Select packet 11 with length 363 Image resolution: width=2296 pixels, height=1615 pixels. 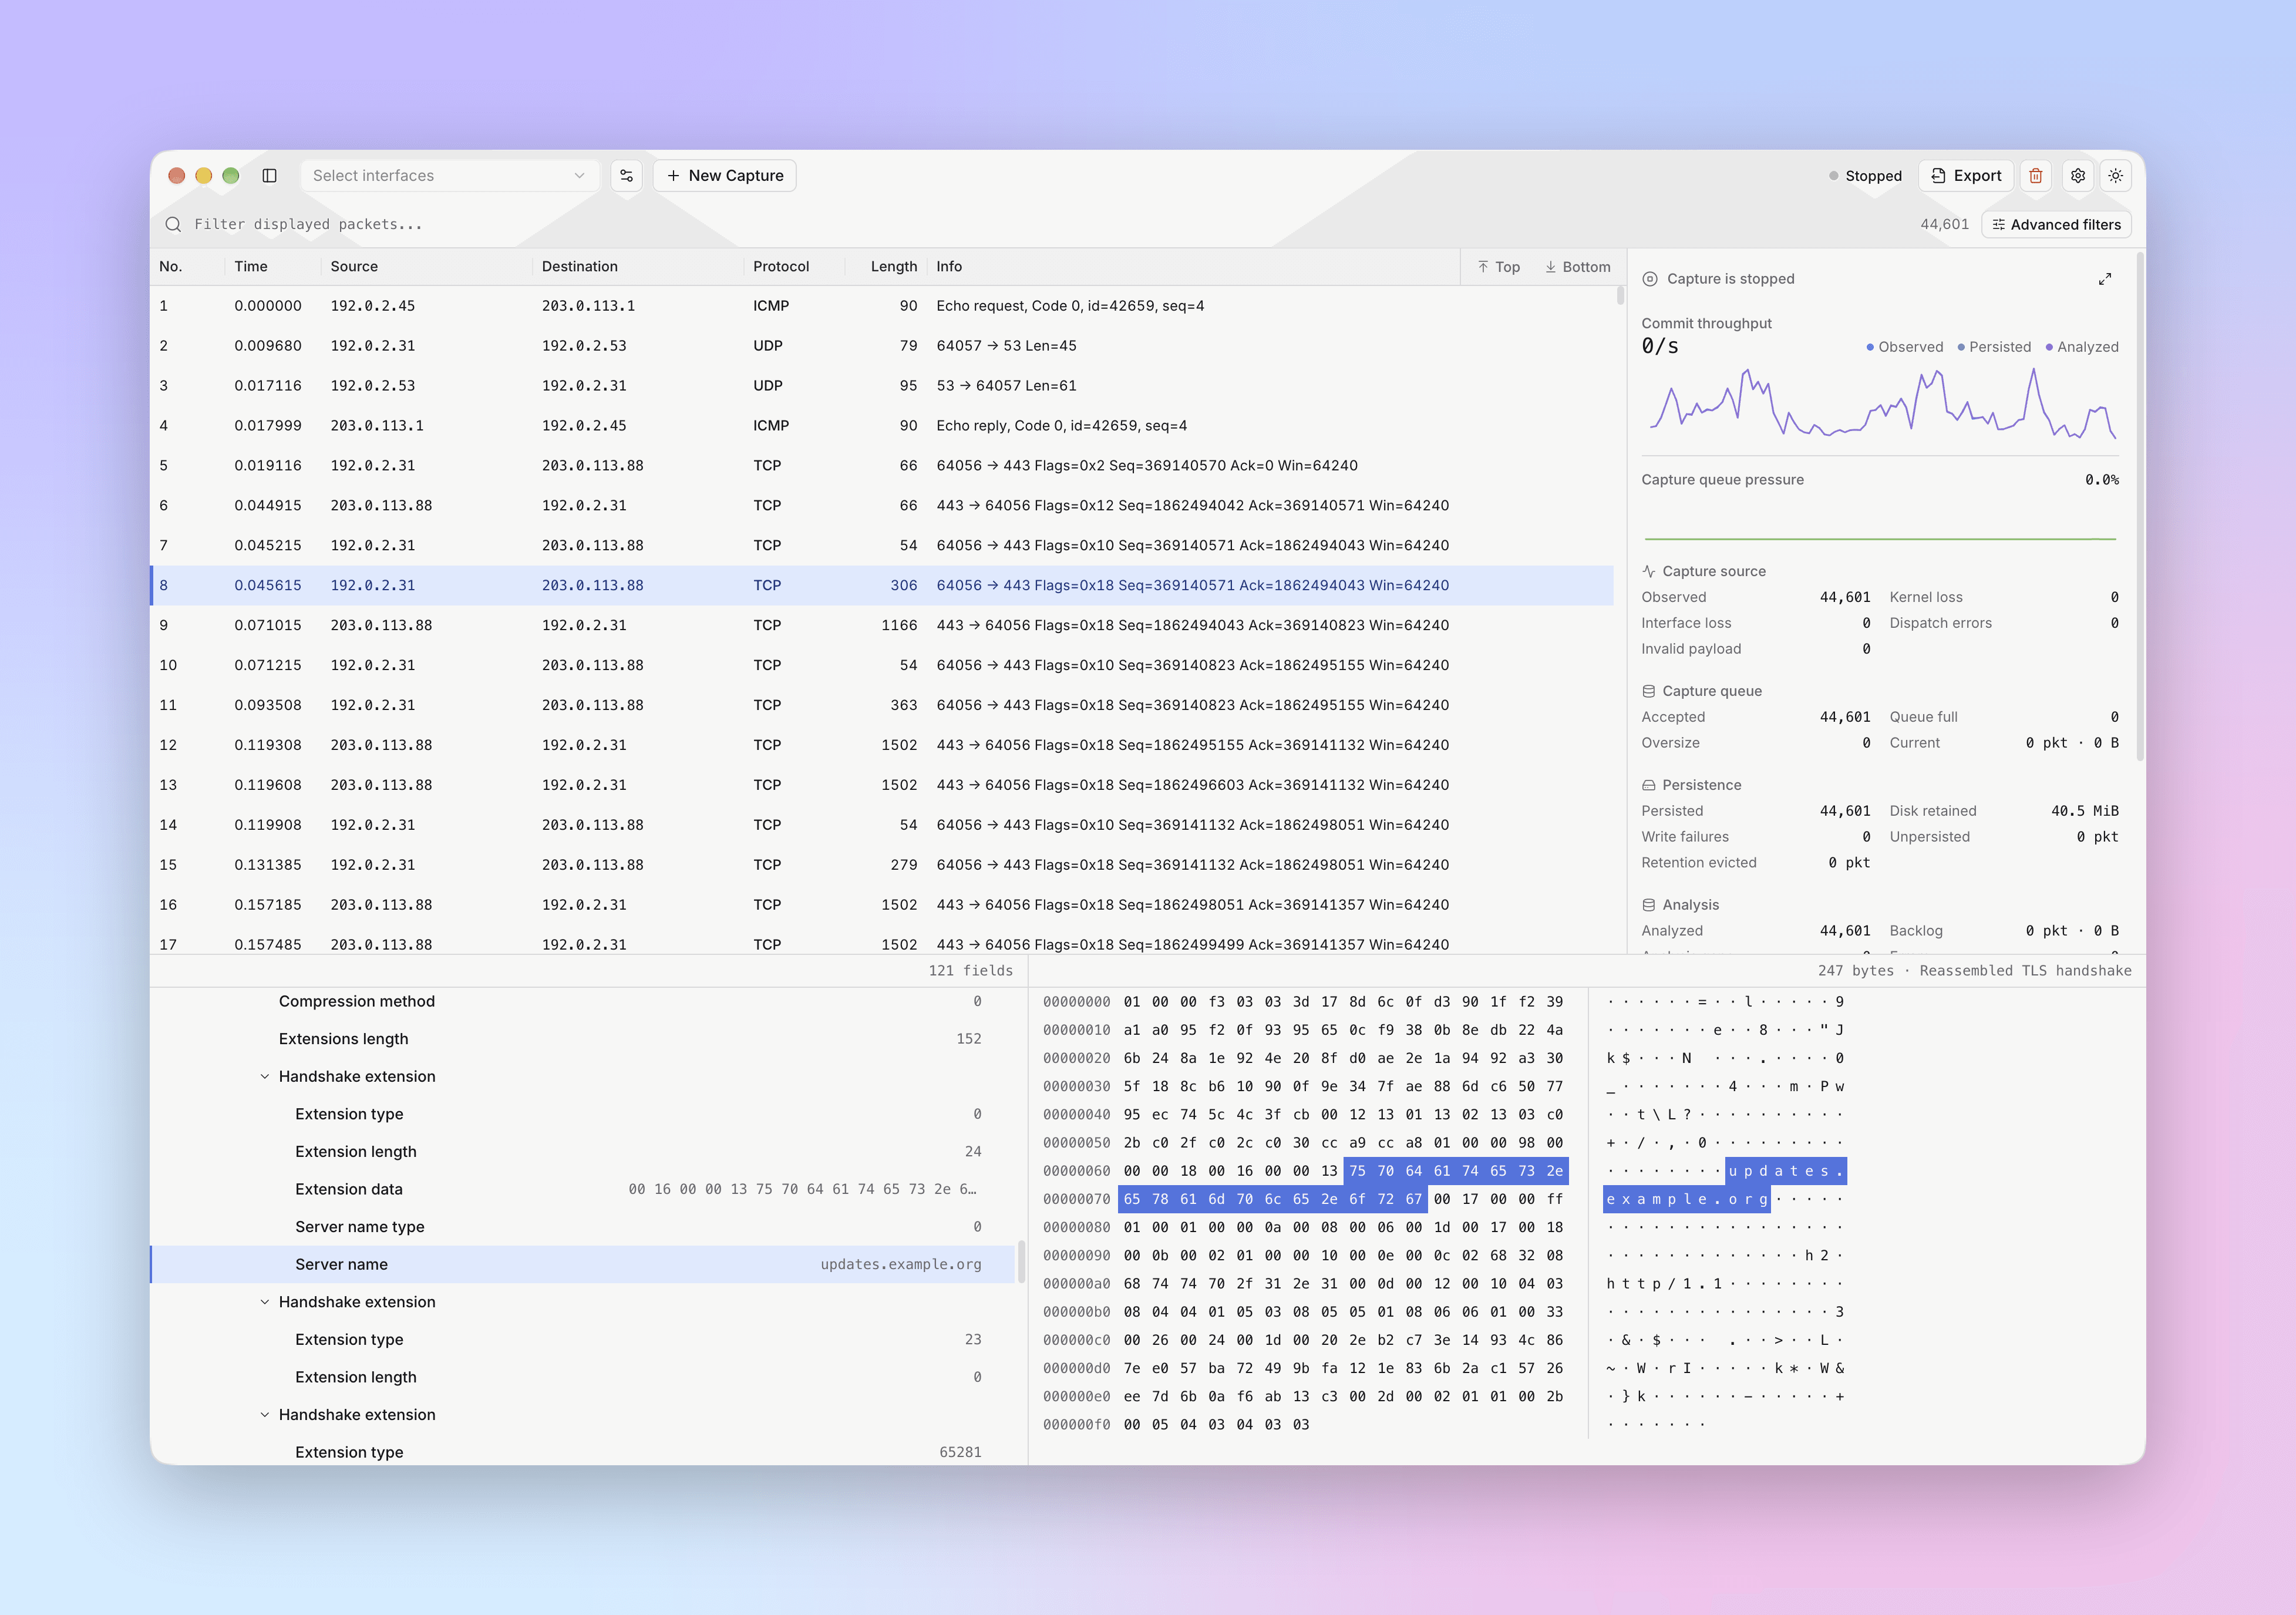tap(882, 705)
